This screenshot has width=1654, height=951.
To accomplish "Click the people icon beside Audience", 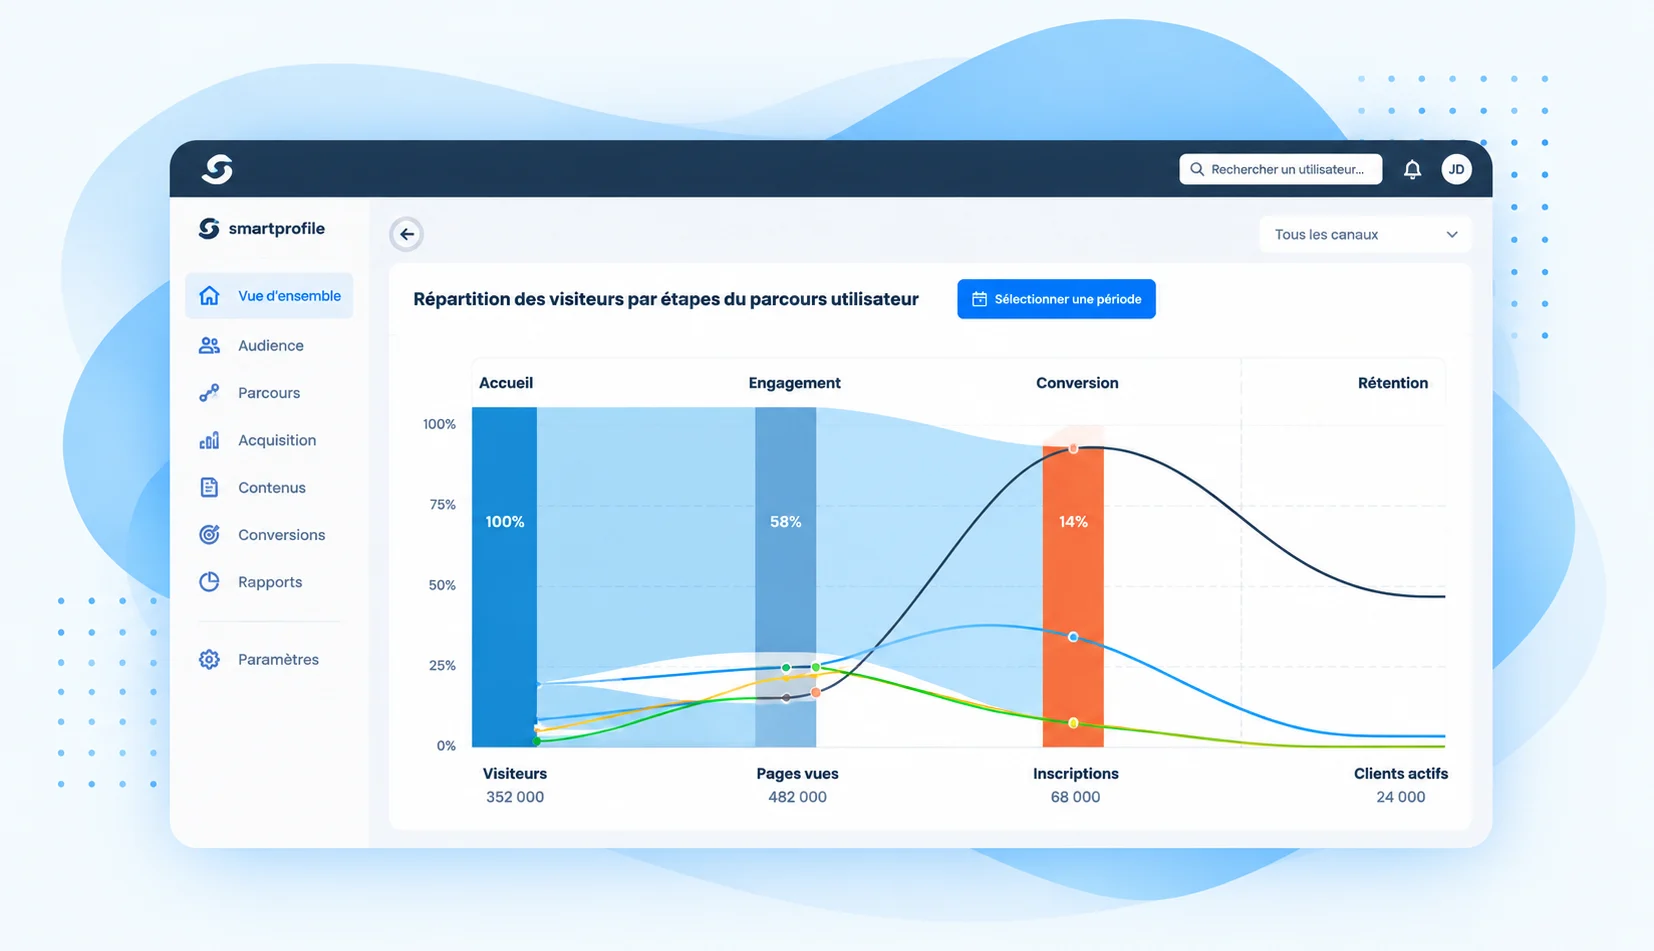I will (209, 345).
